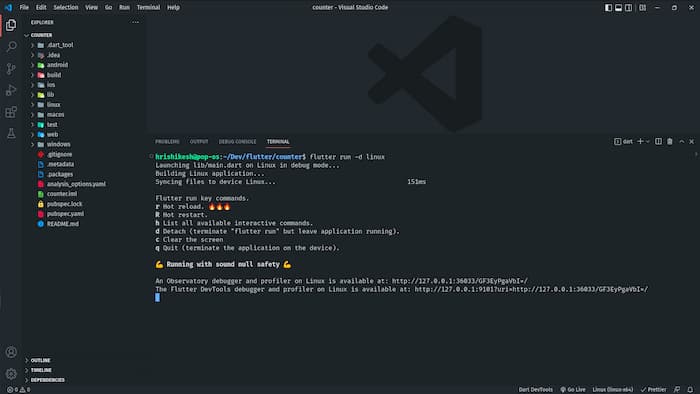Expand the android folder
Screen dimensions: 700x394
(x=57, y=65)
